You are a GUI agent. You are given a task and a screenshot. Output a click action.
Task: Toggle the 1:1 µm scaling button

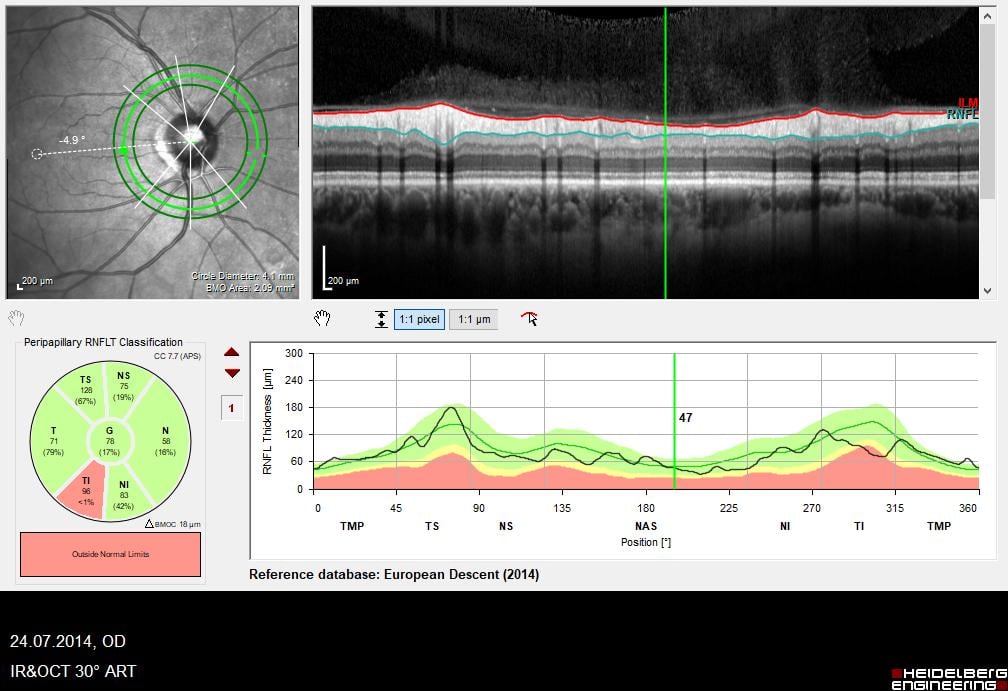473,320
